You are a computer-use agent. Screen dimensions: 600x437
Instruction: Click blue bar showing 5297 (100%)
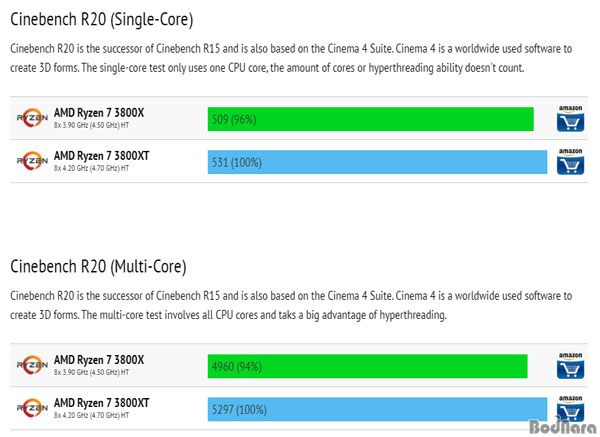tap(377, 409)
